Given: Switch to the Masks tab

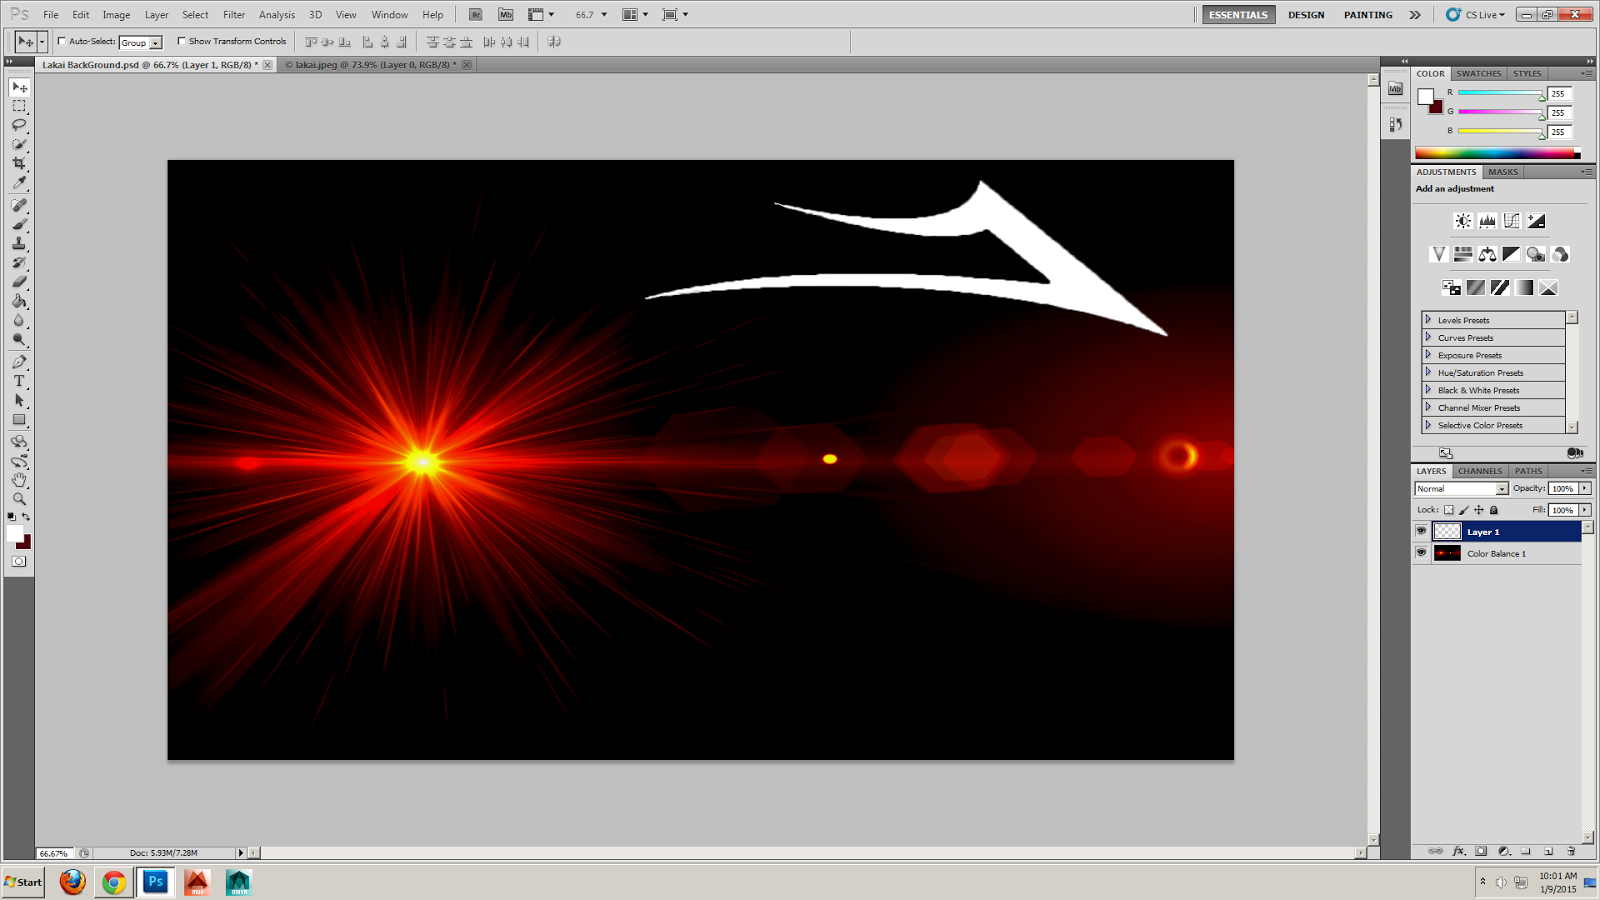Looking at the screenshot, I should tap(1503, 172).
